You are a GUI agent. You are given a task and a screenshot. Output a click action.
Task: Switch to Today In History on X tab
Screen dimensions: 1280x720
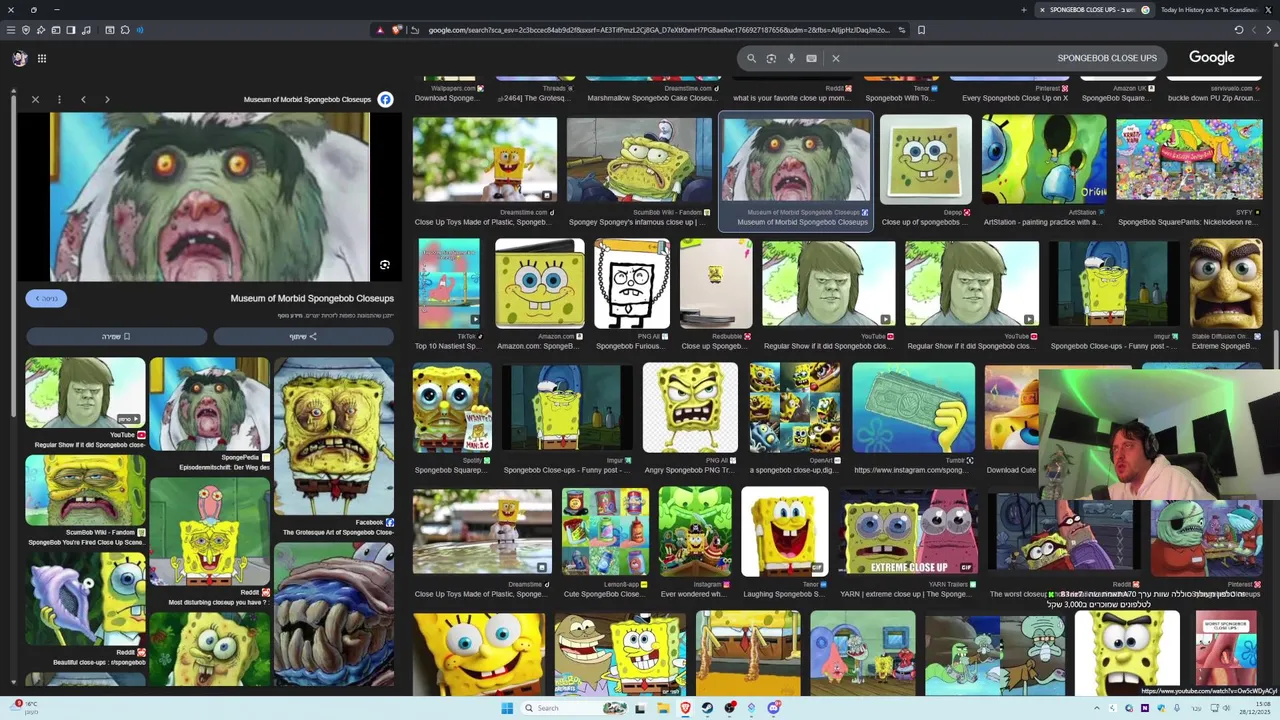coord(1214,10)
